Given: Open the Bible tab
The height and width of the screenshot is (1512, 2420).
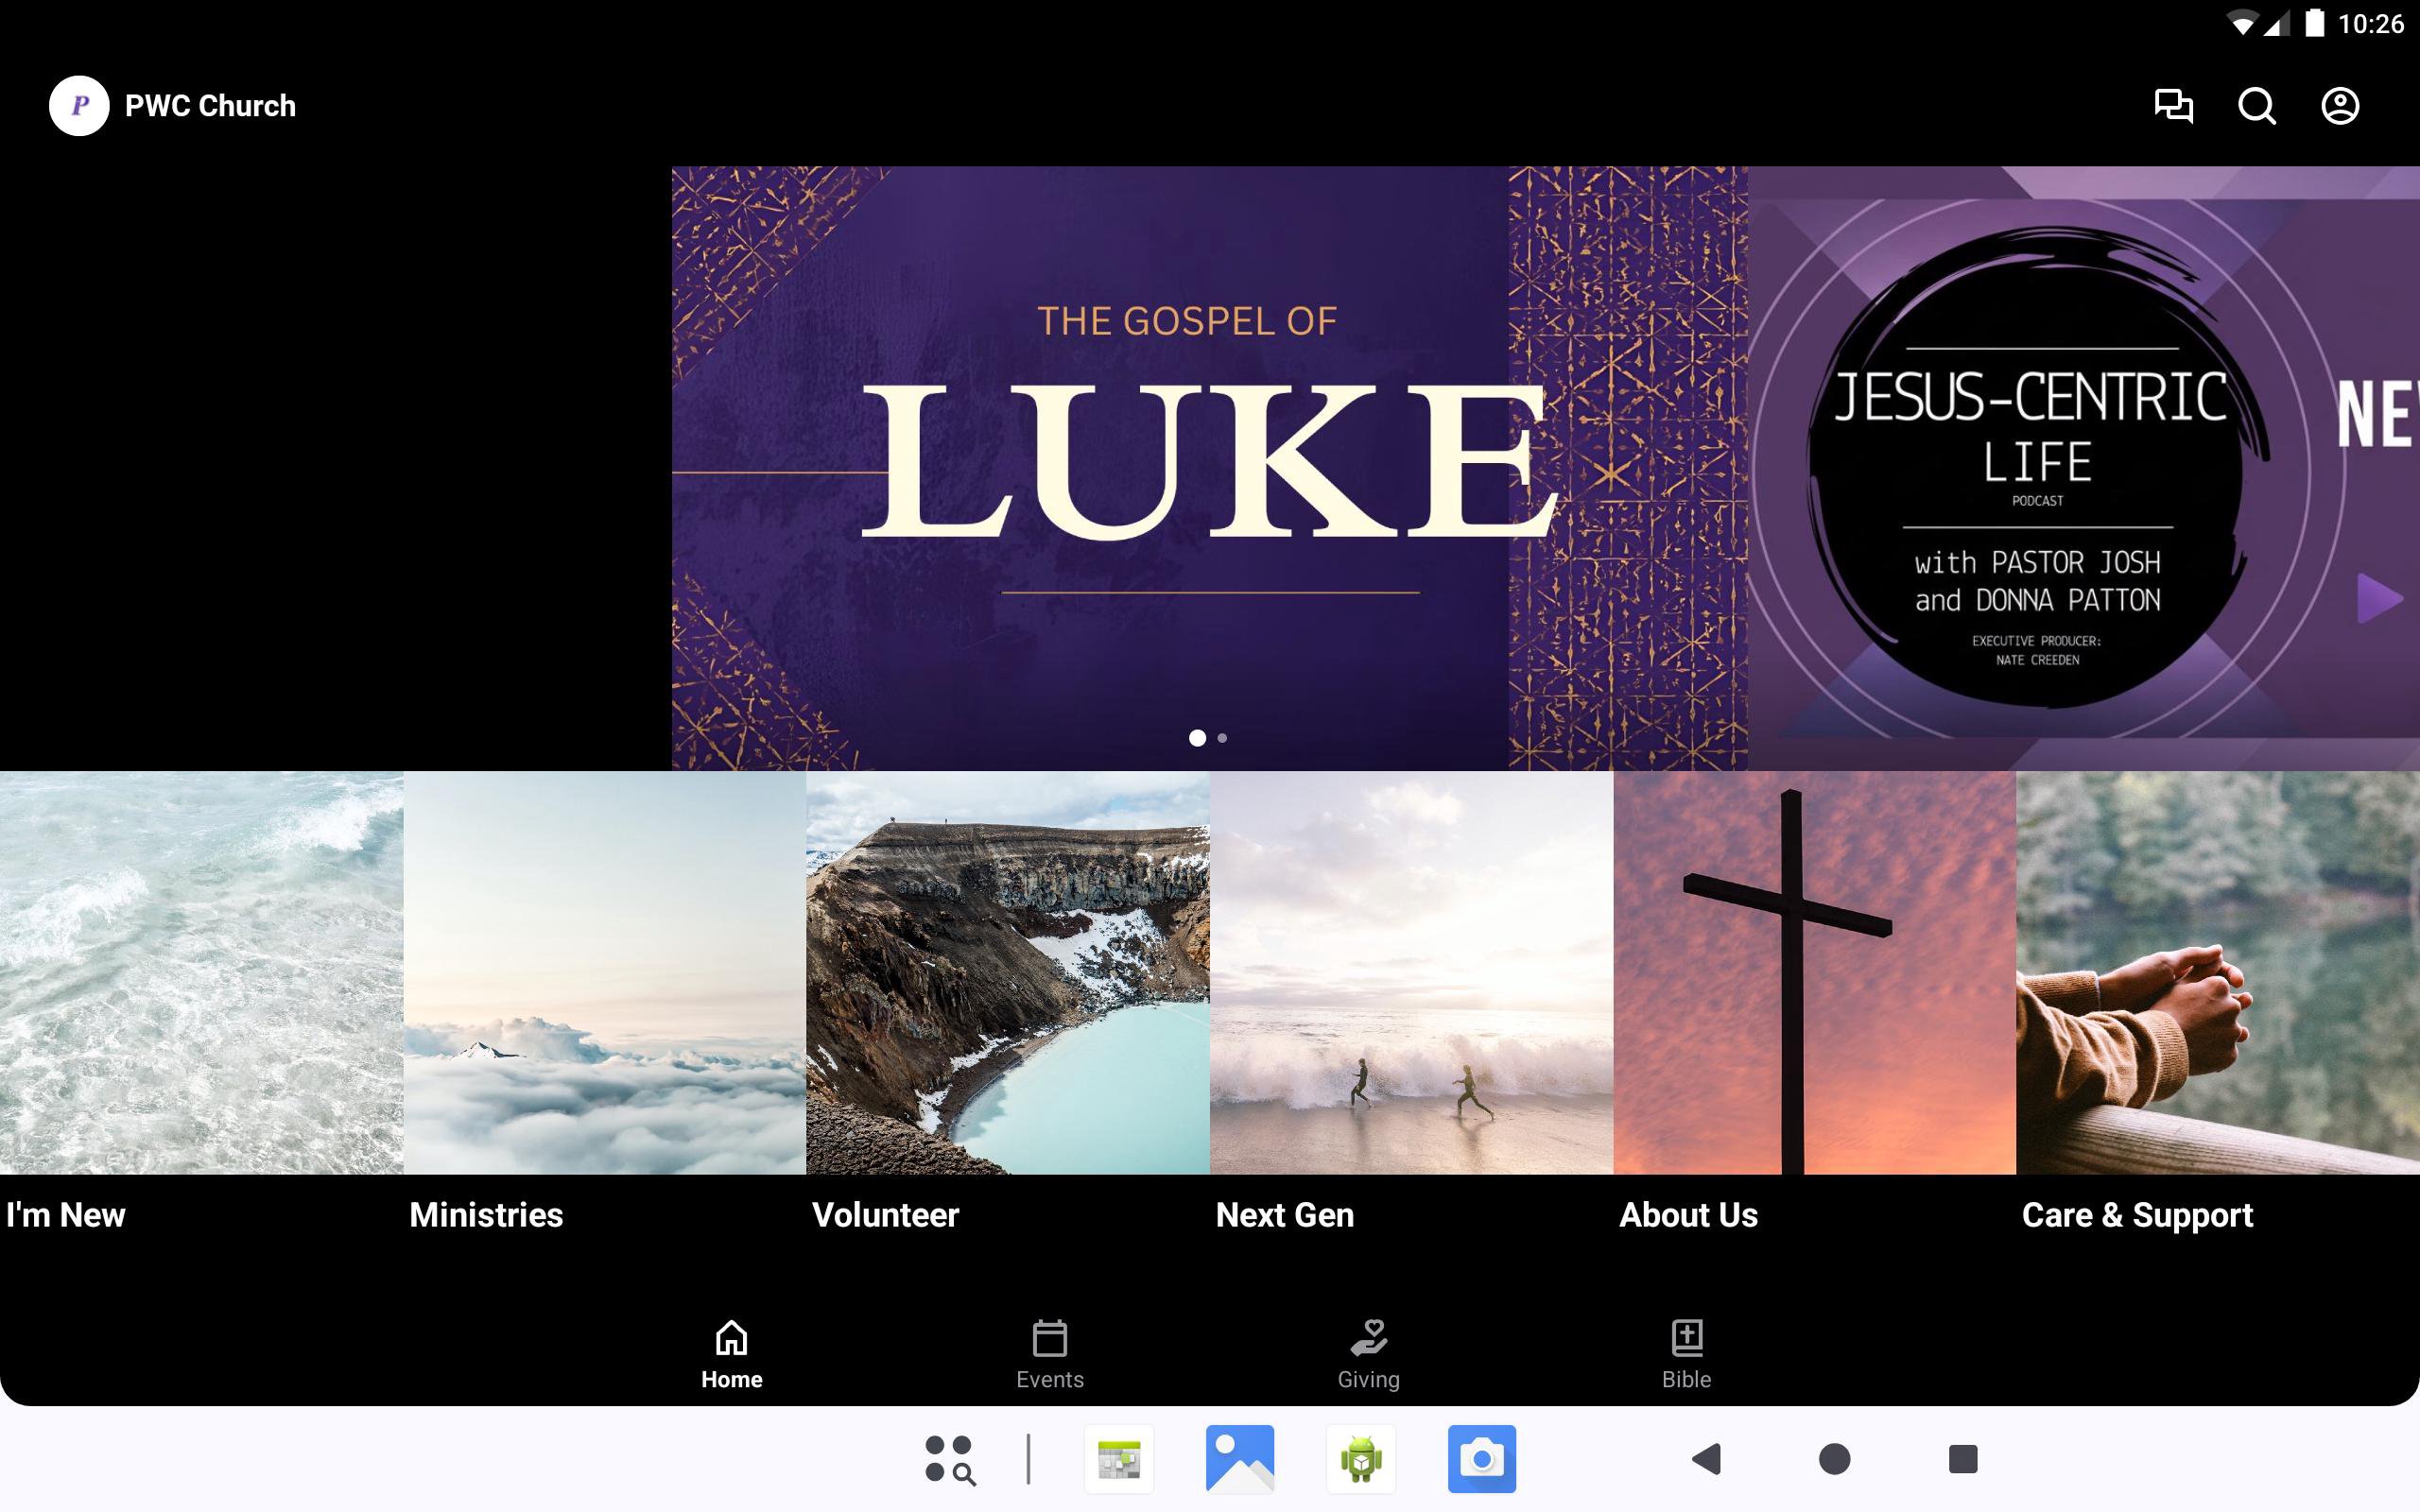Looking at the screenshot, I should coord(1686,1354).
